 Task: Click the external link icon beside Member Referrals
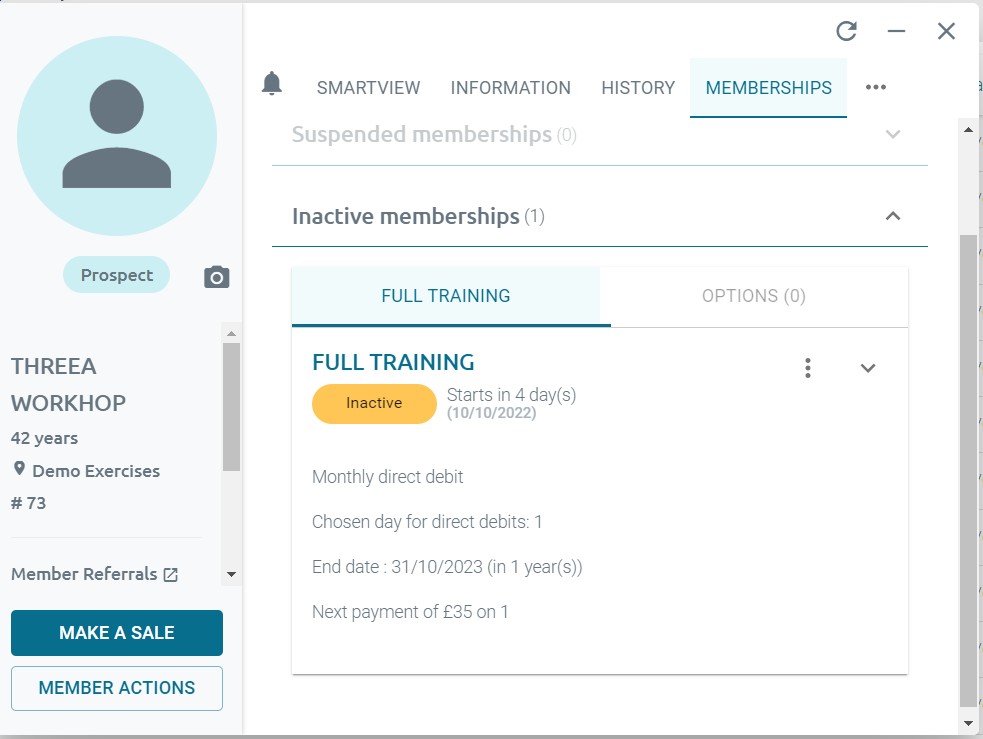(171, 575)
